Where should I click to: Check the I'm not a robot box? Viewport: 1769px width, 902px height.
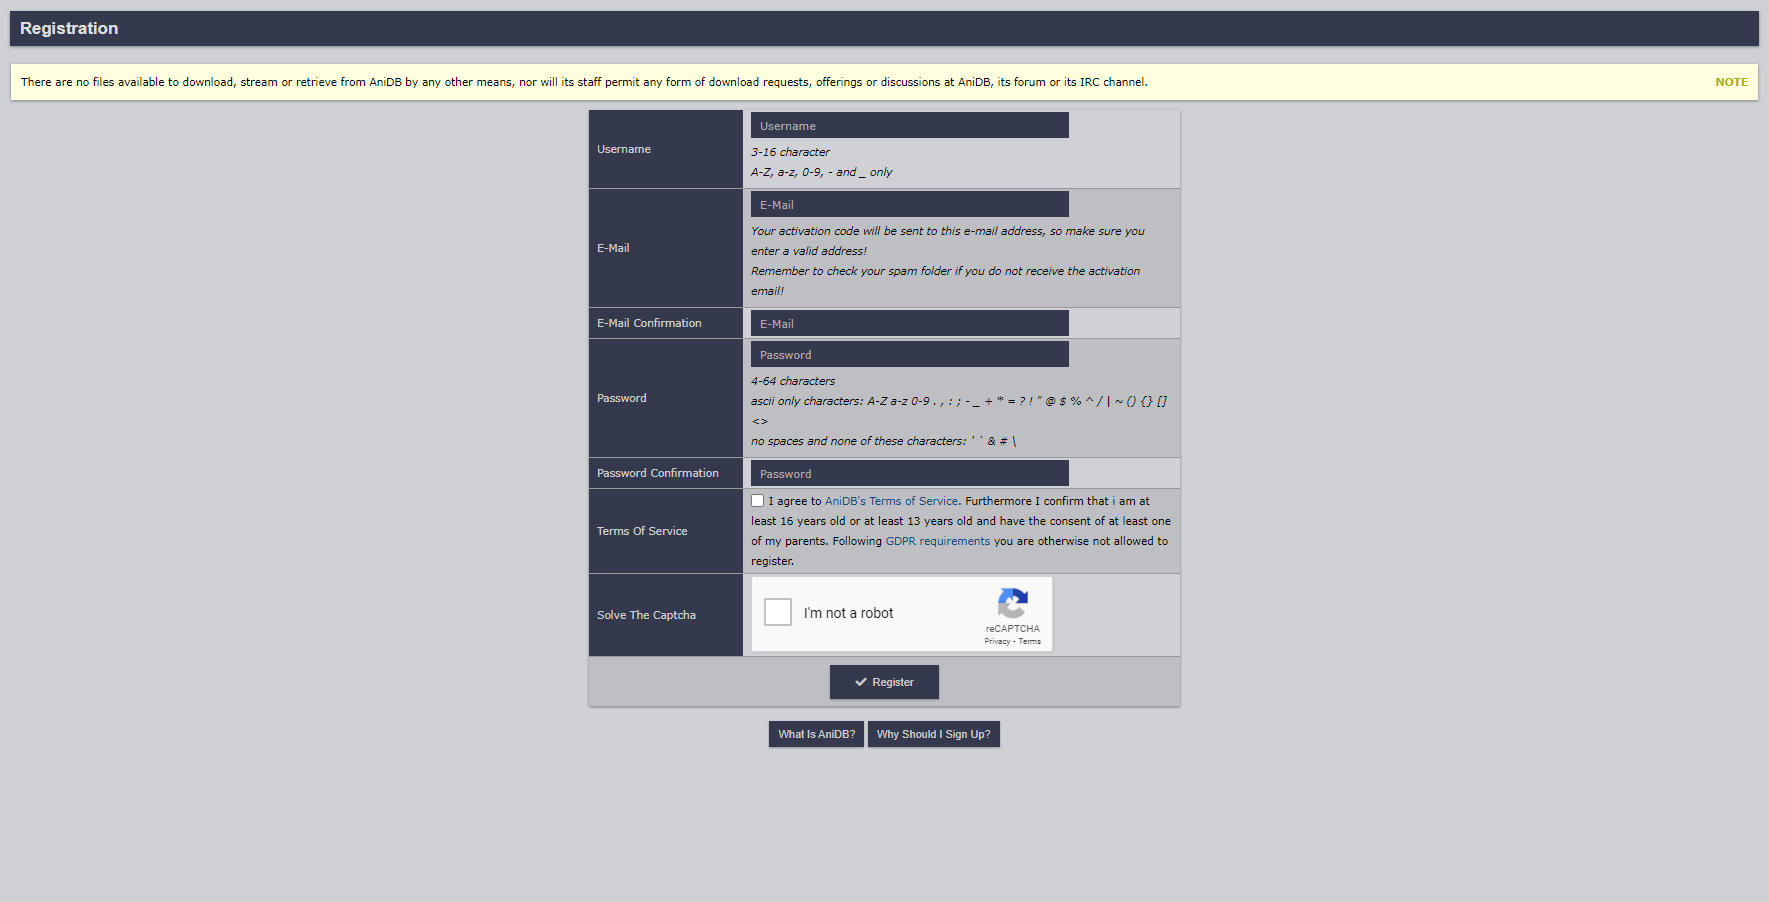[x=777, y=612]
